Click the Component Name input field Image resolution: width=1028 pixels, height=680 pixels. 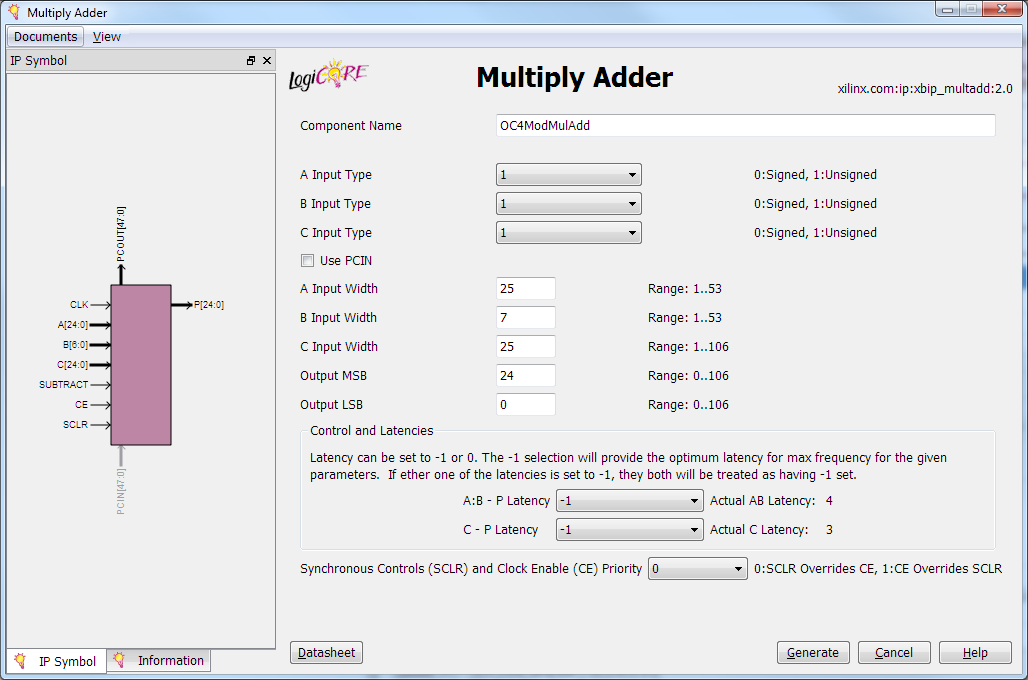pos(745,125)
